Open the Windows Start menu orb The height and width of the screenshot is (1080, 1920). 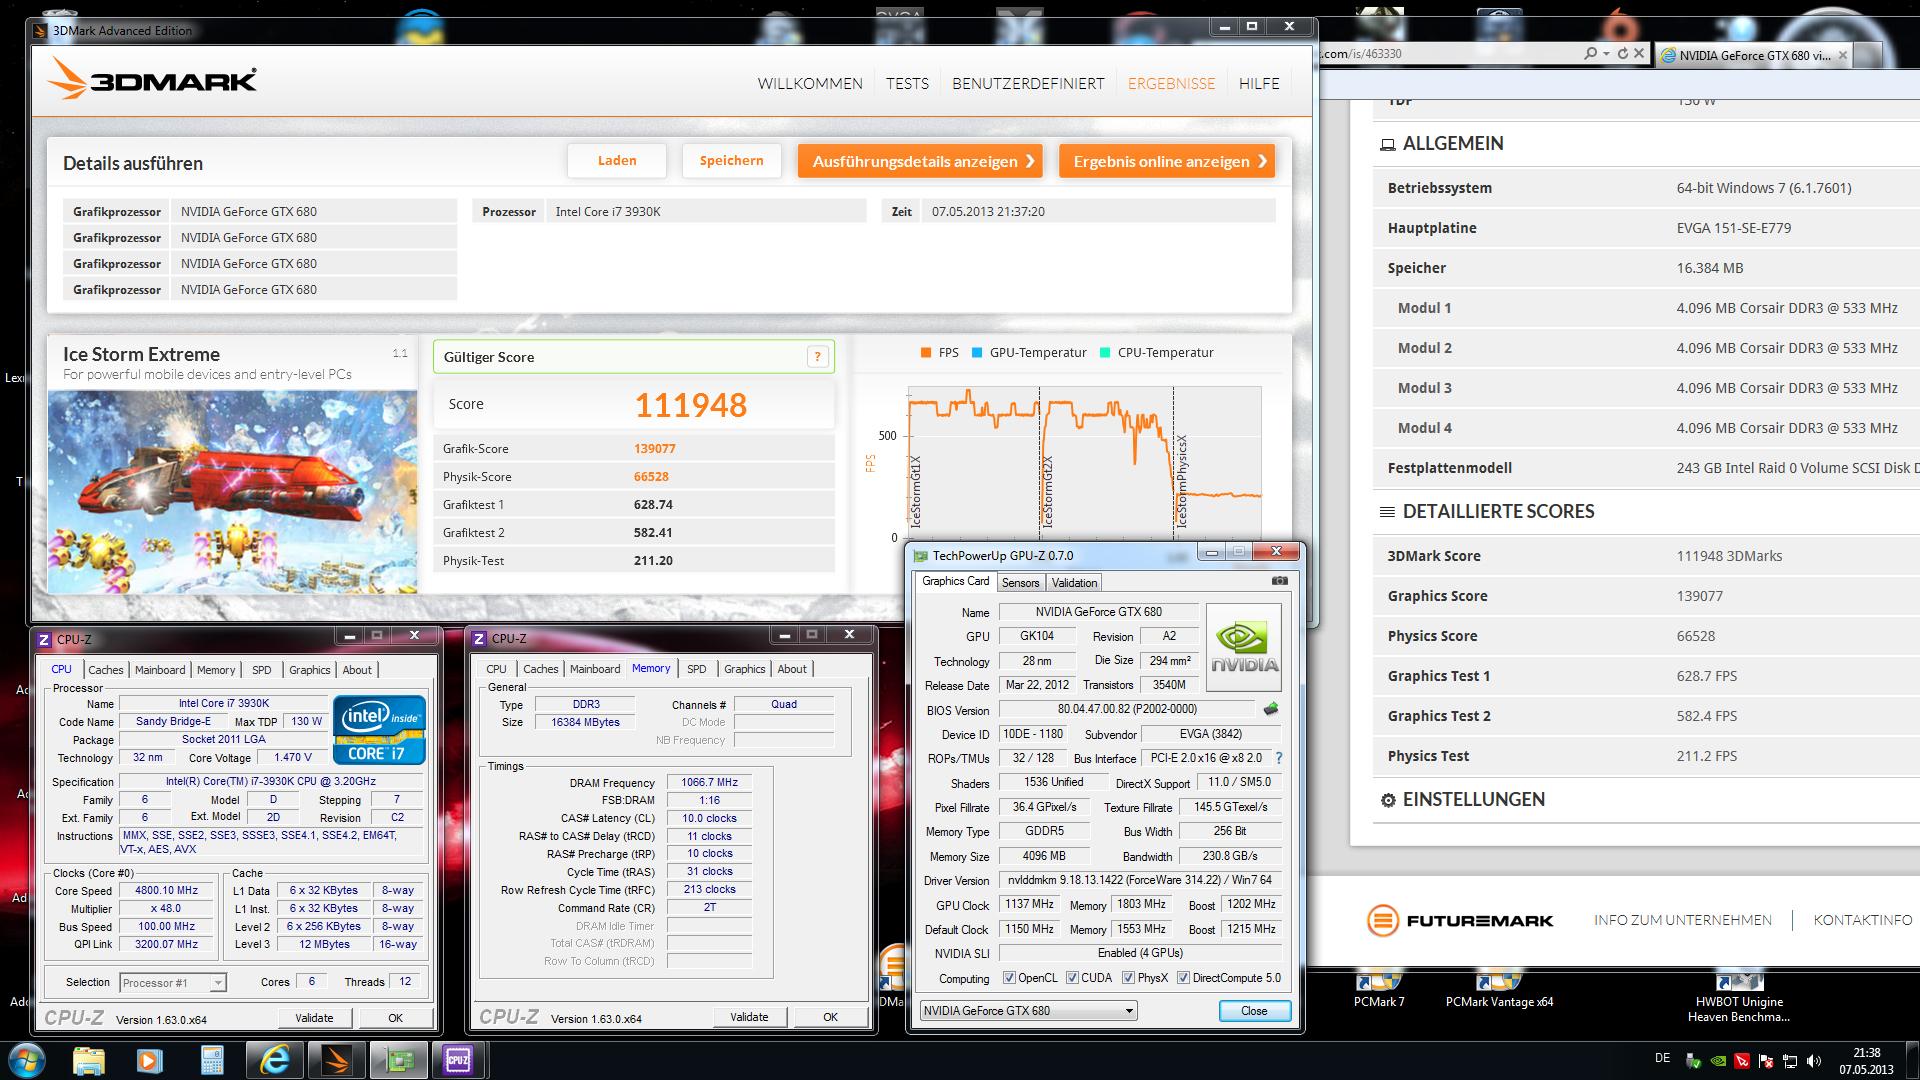click(26, 1059)
